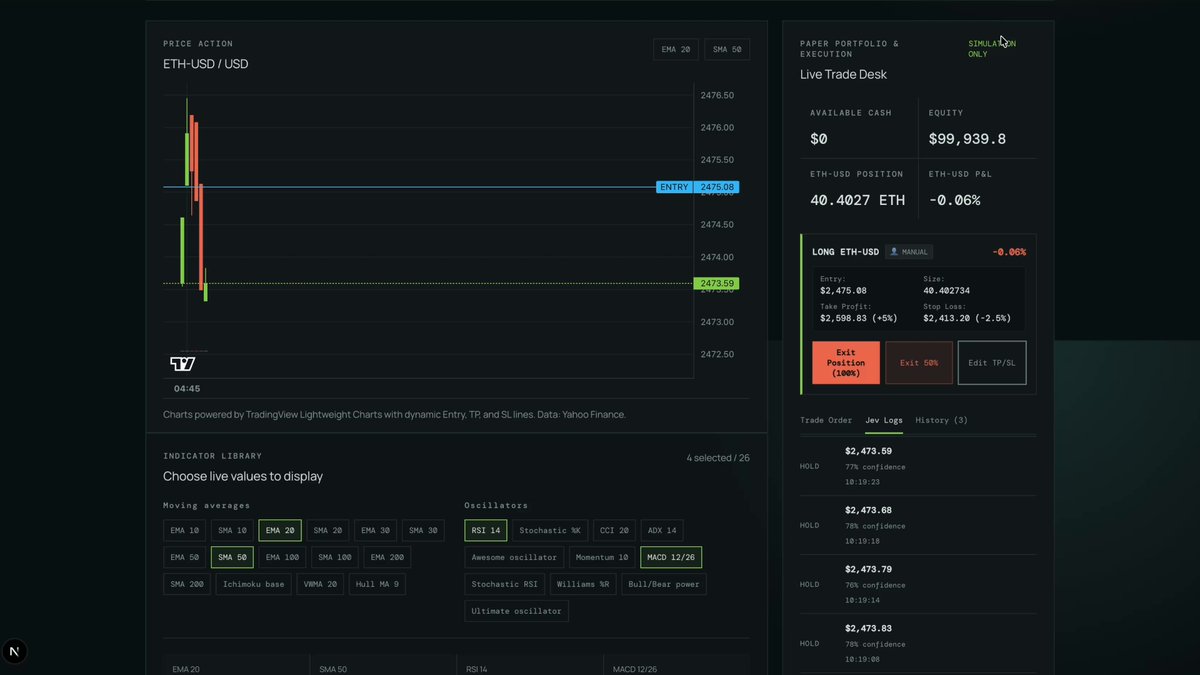Toggle the SMA 50 overlay above the chart

point(727,49)
